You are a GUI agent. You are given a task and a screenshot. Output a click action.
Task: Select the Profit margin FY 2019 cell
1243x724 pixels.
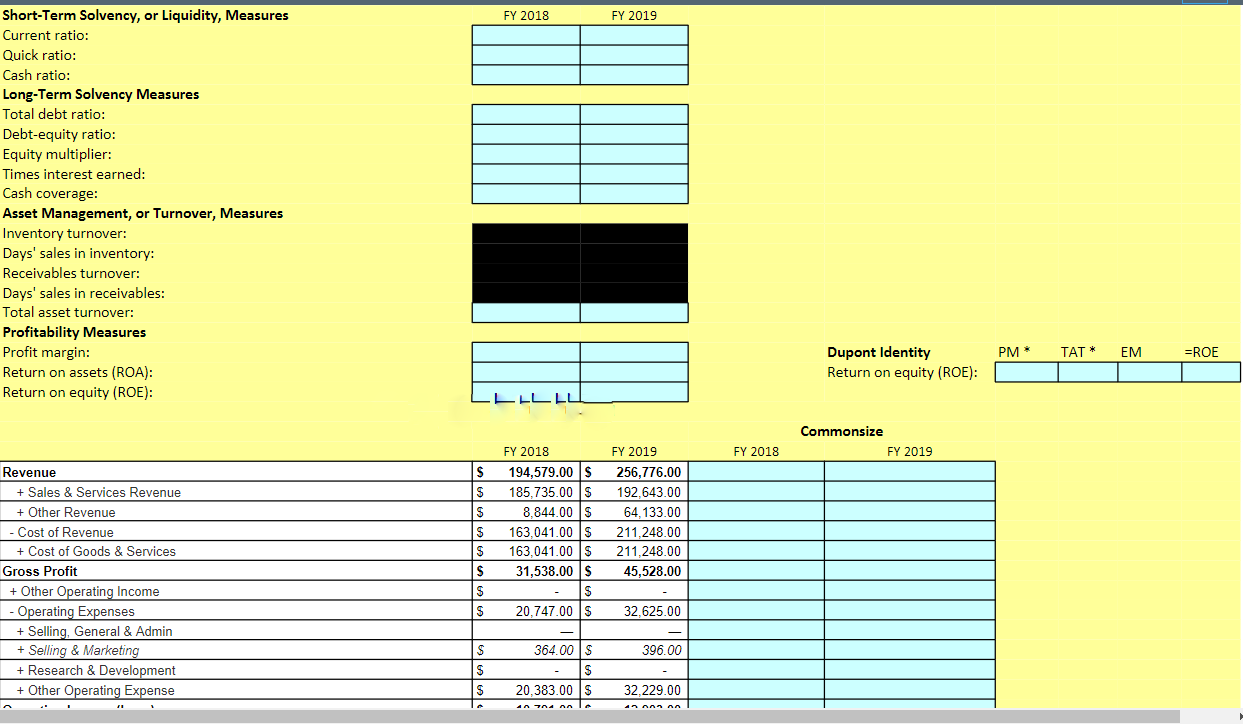point(634,351)
